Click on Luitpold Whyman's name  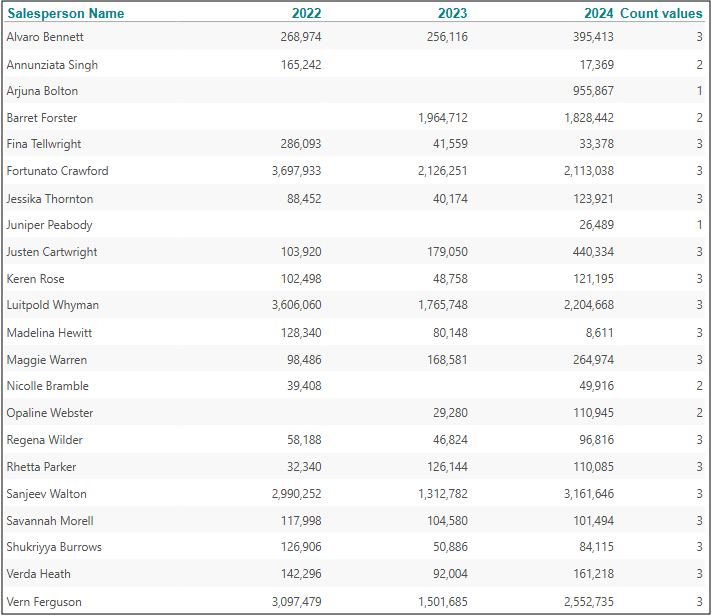coord(52,305)
